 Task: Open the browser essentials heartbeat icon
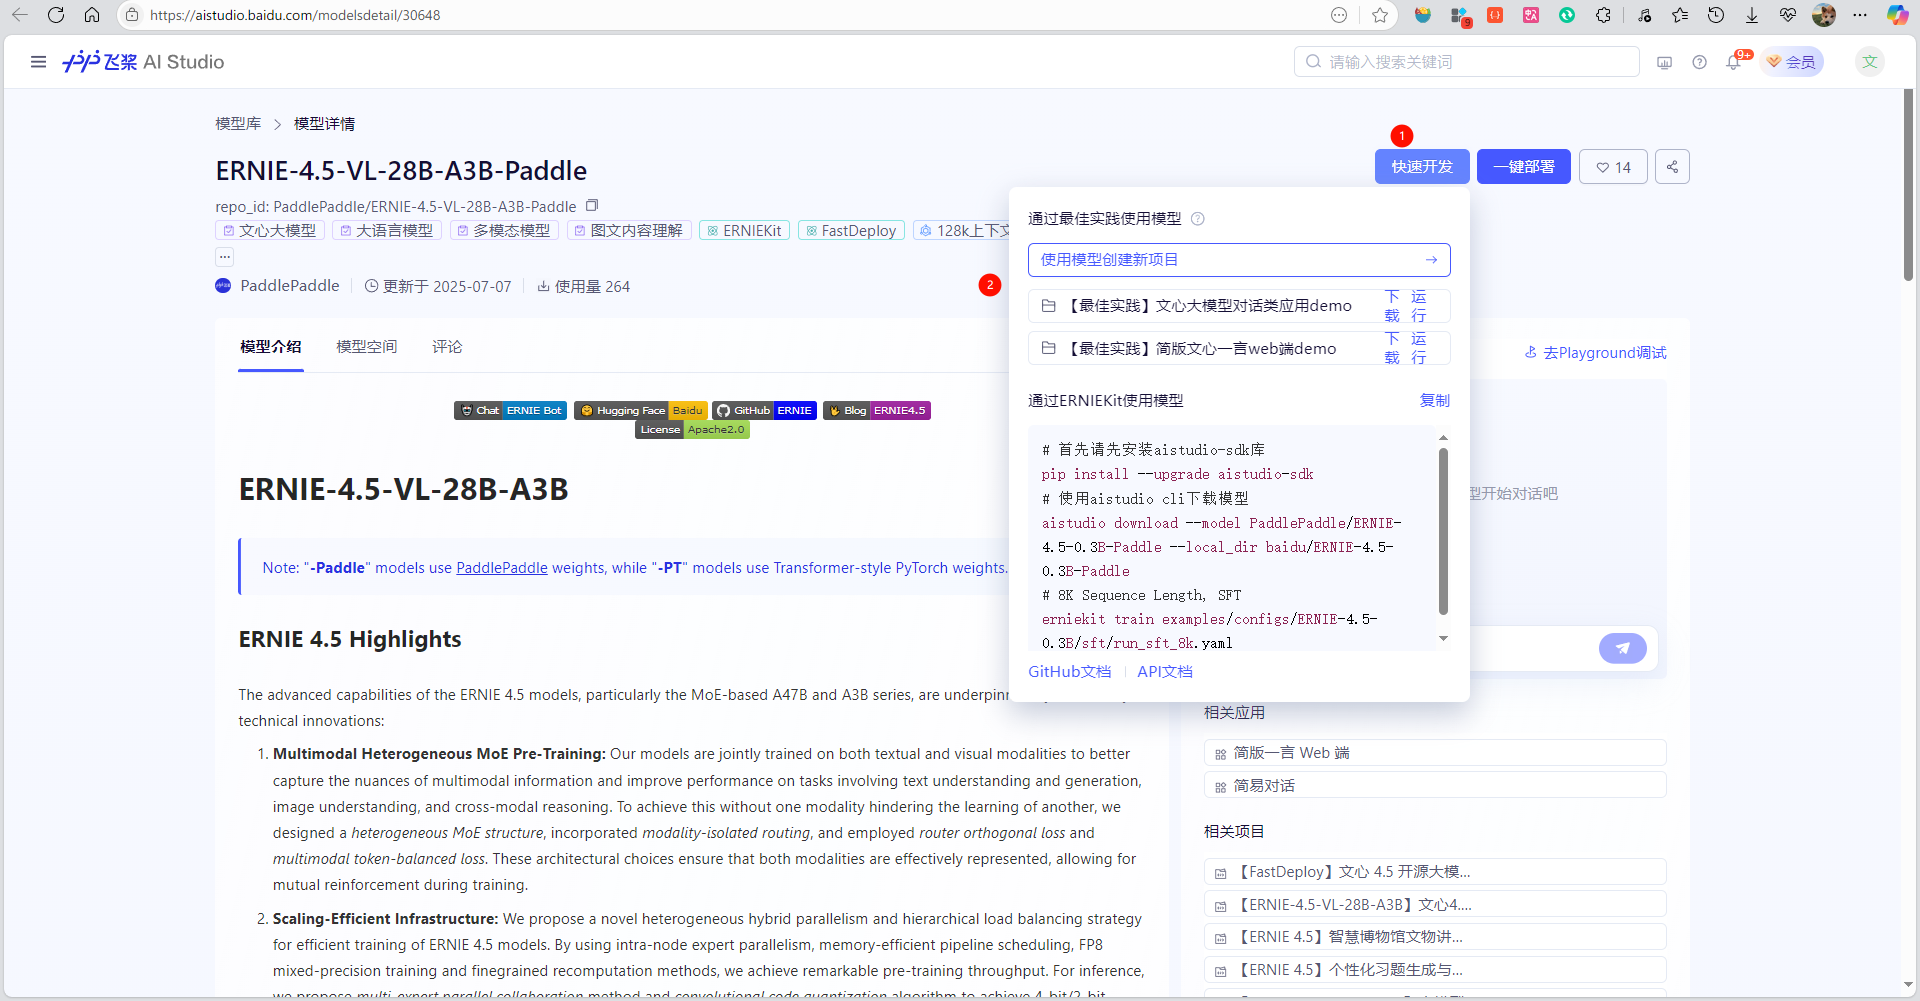point(1788,15)
